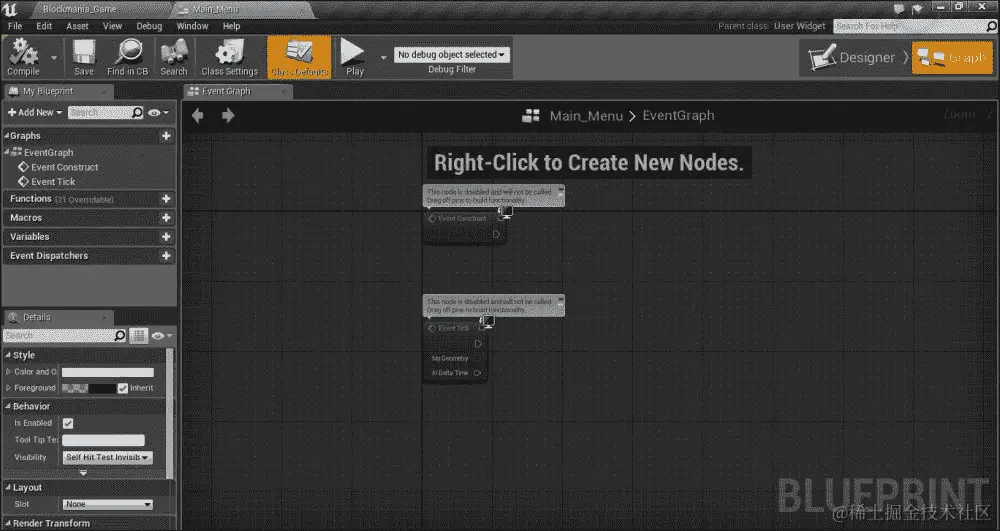Open the Compile options dropdown arrow
1000x531 pixels.
(54, 57)
